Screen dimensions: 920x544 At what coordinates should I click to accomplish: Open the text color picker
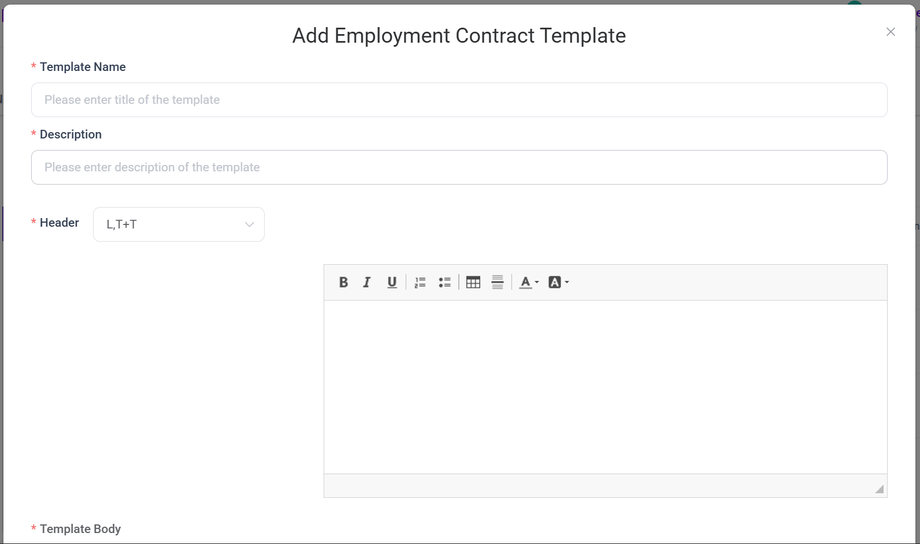(528, 283)
